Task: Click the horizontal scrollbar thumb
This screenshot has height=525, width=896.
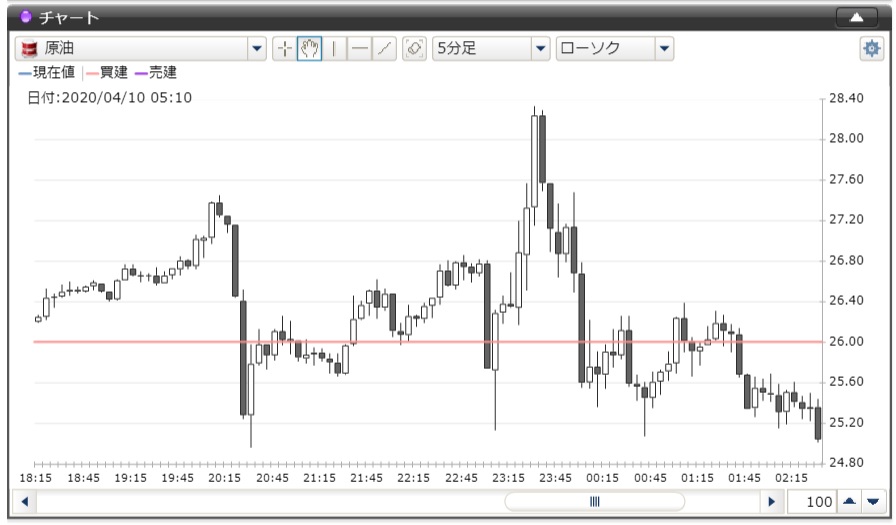Action: pyautogui.click(x=594, y=502)
